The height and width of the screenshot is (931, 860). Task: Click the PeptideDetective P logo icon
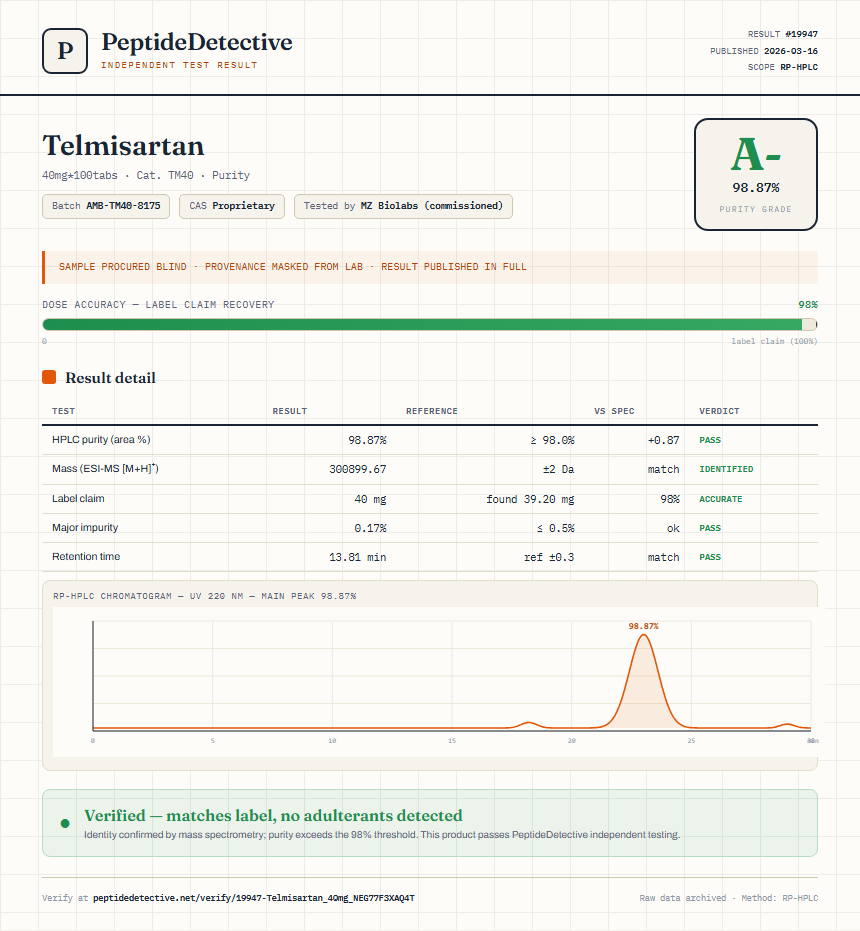[x=65, y=51]
